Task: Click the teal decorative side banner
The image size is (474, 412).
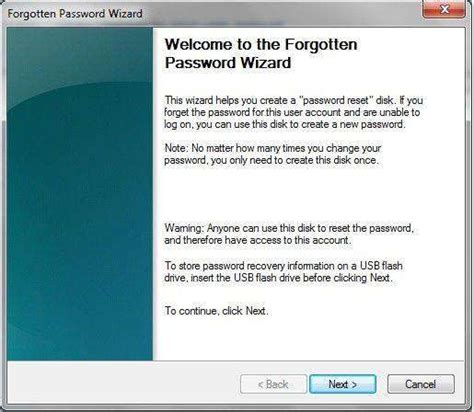Action: pos(80,194)
